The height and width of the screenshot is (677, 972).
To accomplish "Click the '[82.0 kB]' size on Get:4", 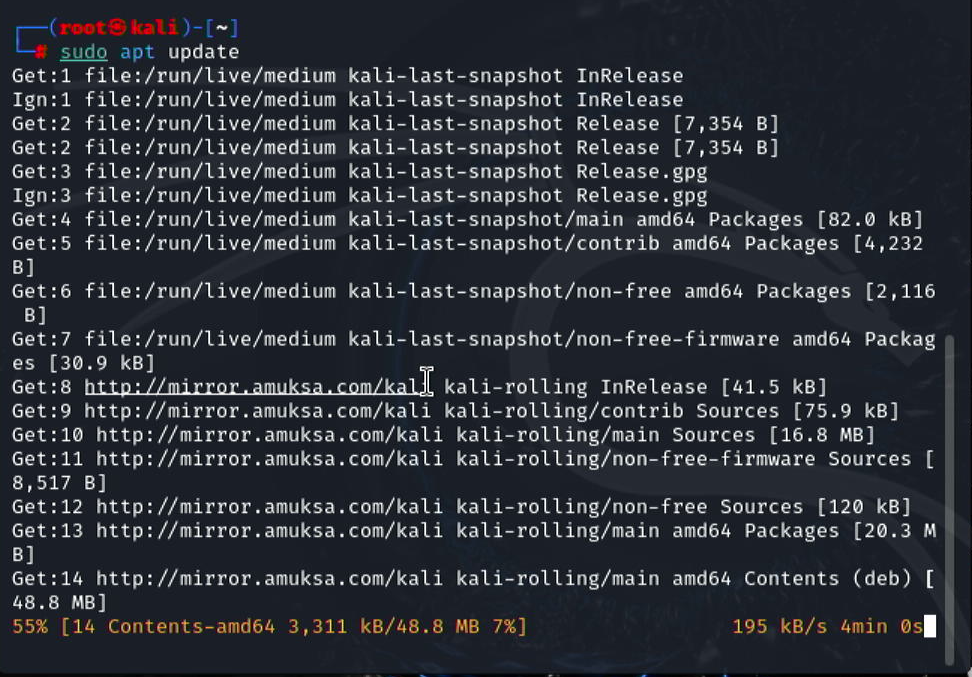I will pyautogui.click(x=870, y=220).
